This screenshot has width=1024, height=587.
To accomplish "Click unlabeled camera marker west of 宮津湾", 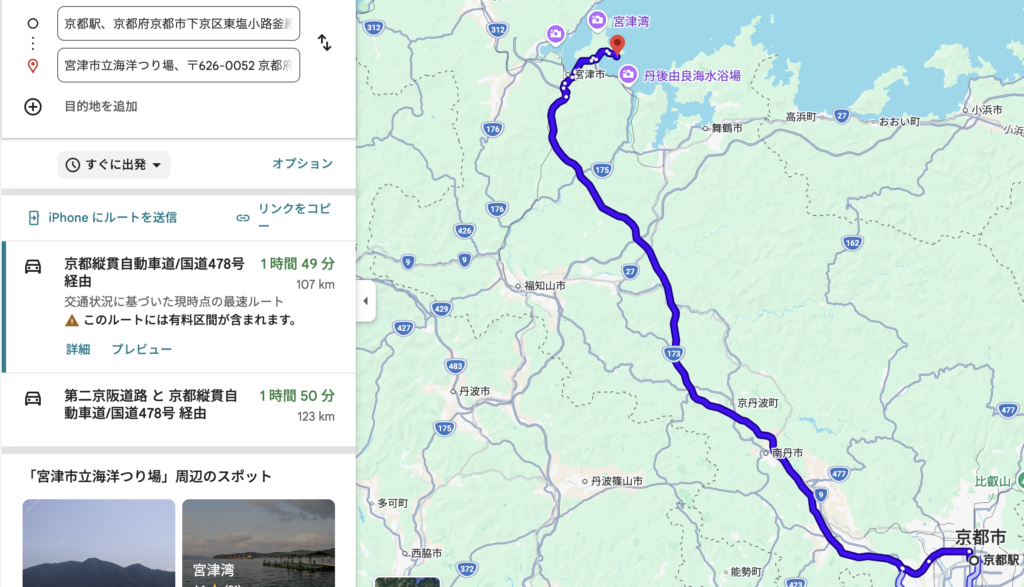I will (556, 33).
